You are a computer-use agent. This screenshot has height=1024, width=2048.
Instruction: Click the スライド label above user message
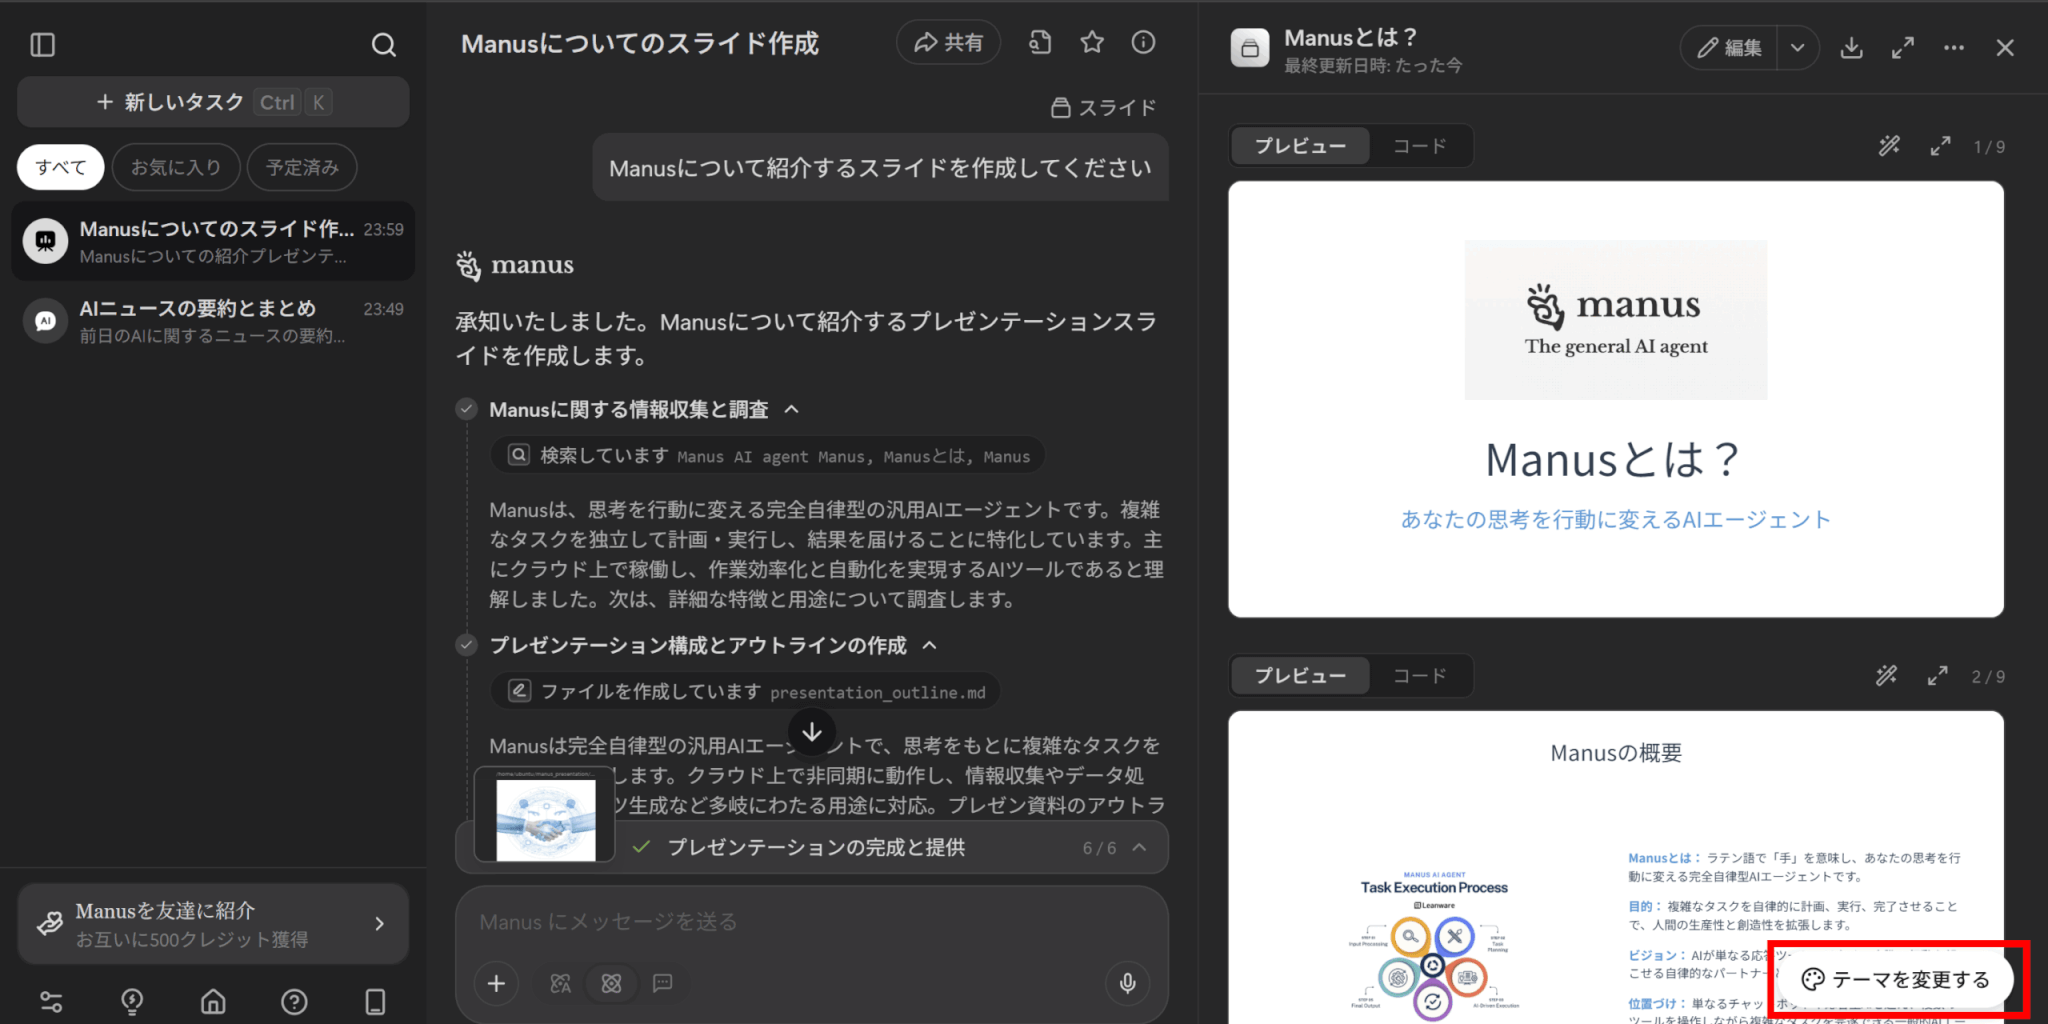click(x=1104, y=107)
